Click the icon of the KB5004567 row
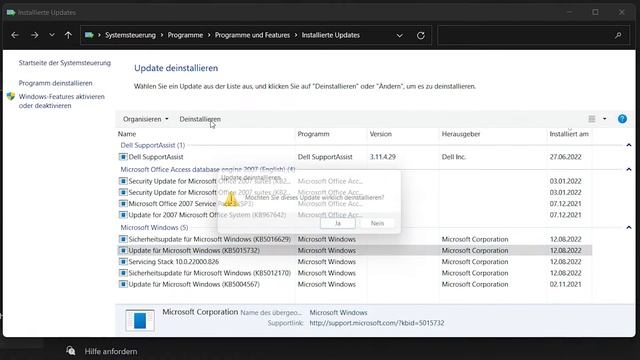Screen dimensions: 640x360 [x=123, y=284]
